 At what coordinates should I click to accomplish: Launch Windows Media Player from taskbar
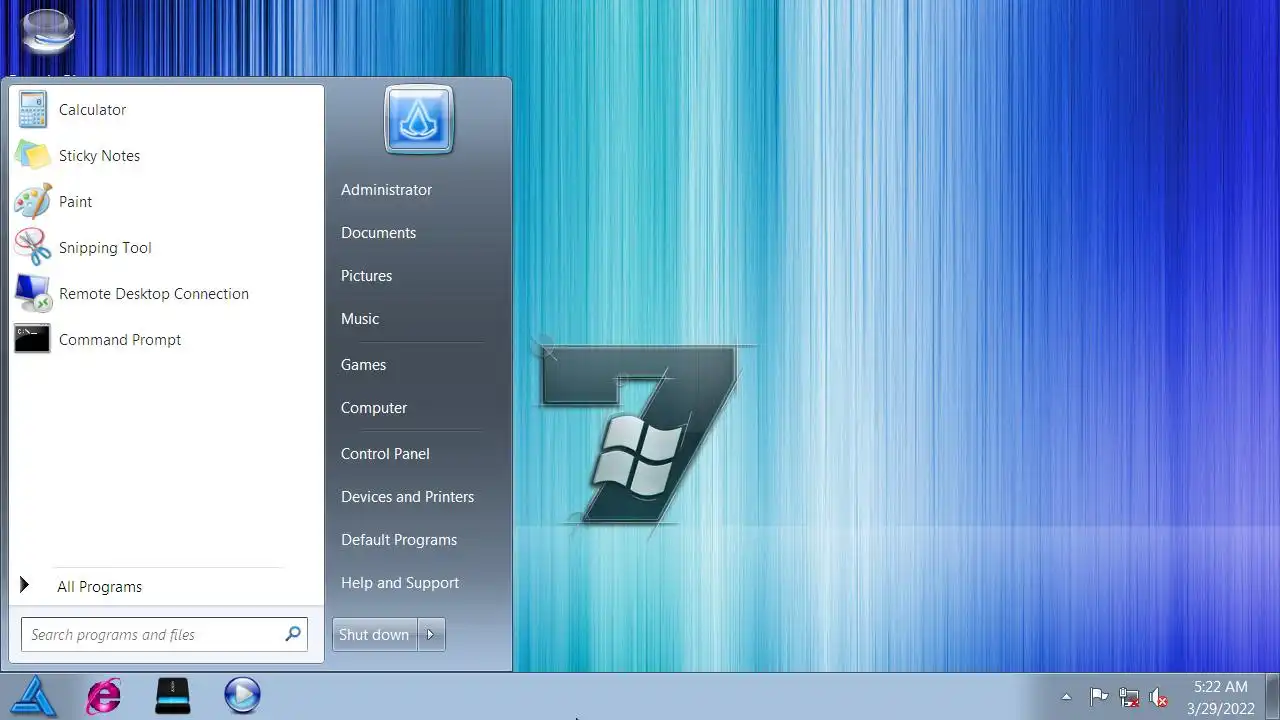coord(242,695)
